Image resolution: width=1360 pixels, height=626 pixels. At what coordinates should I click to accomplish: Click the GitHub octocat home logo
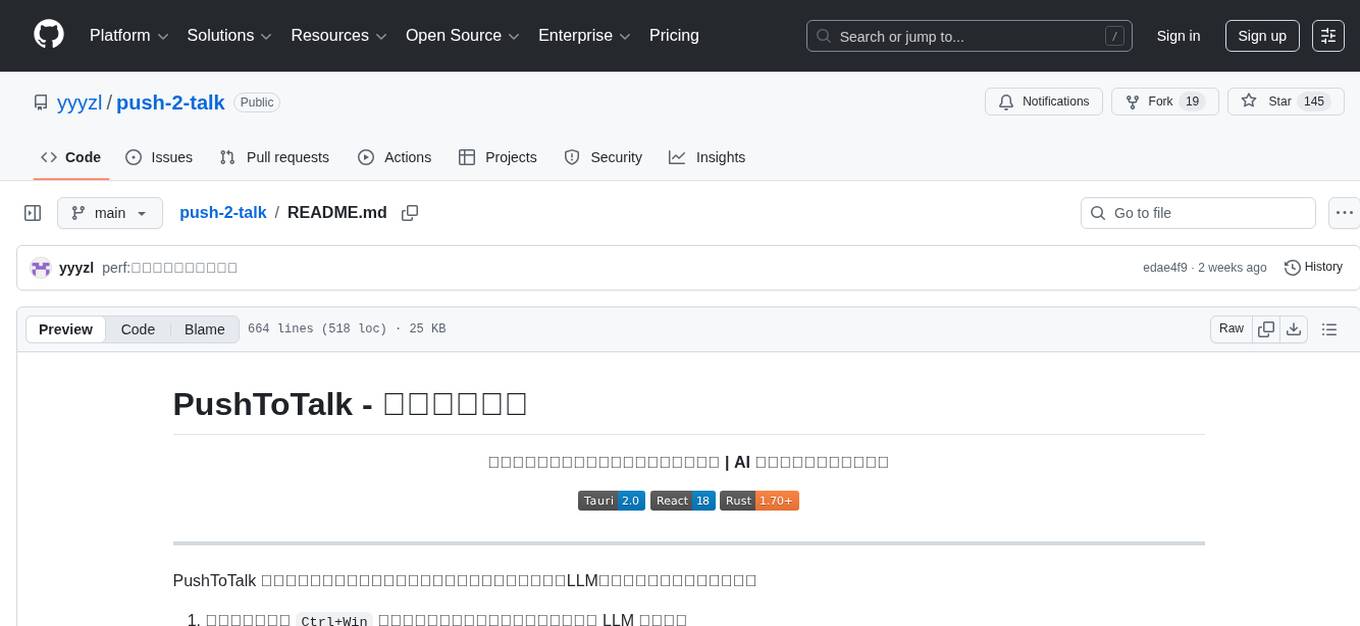(x=48, y=35)
